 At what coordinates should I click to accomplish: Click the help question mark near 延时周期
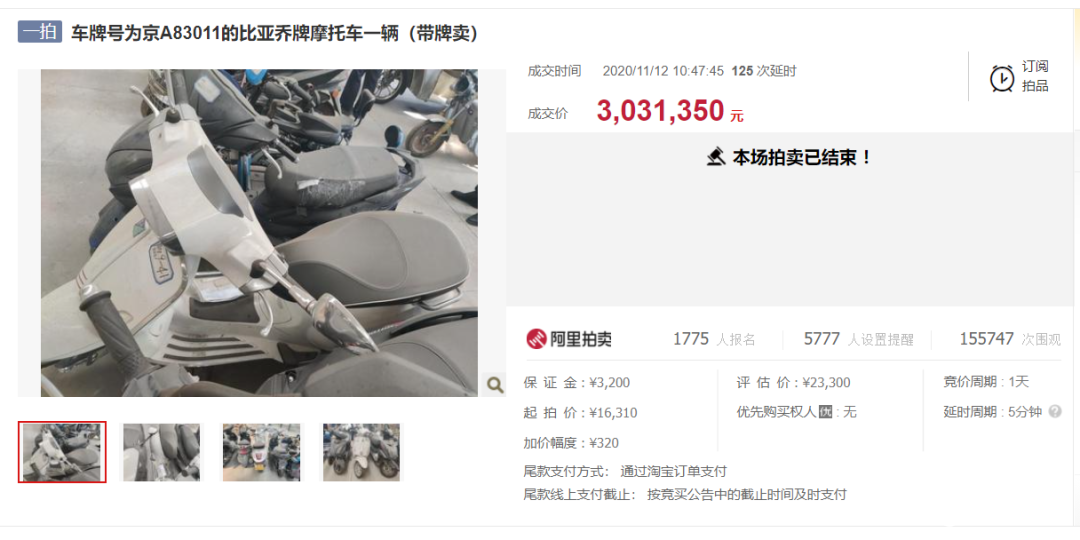[x=1055, y=411]
